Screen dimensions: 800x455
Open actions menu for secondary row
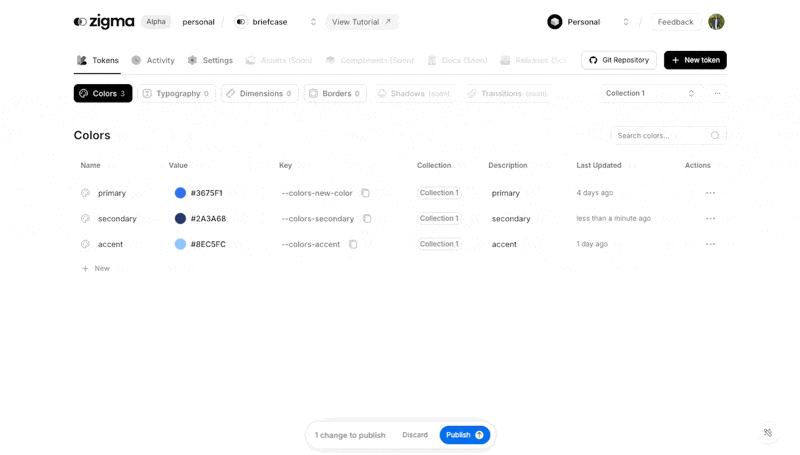(x=710, y=218)
